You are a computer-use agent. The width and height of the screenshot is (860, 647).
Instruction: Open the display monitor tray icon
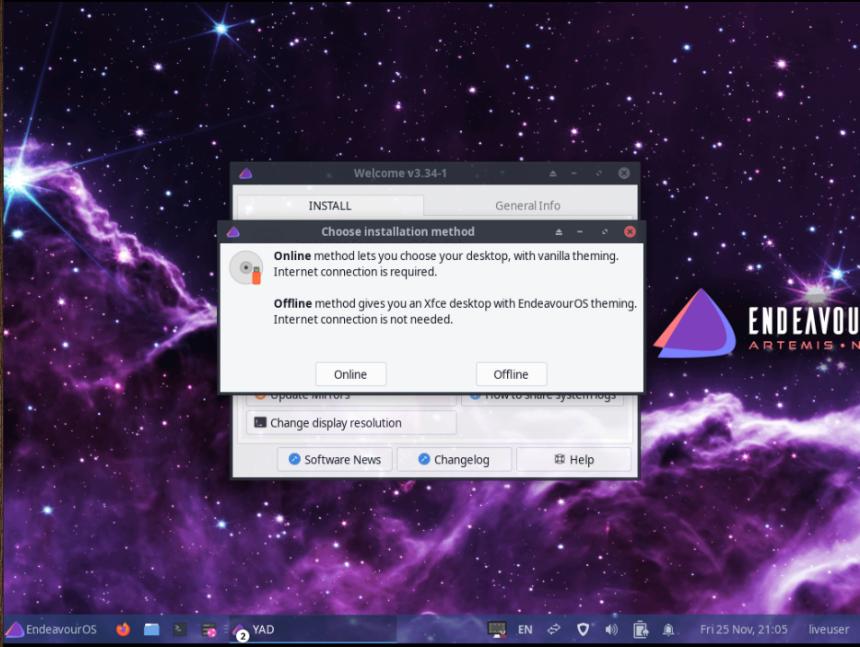497,629
